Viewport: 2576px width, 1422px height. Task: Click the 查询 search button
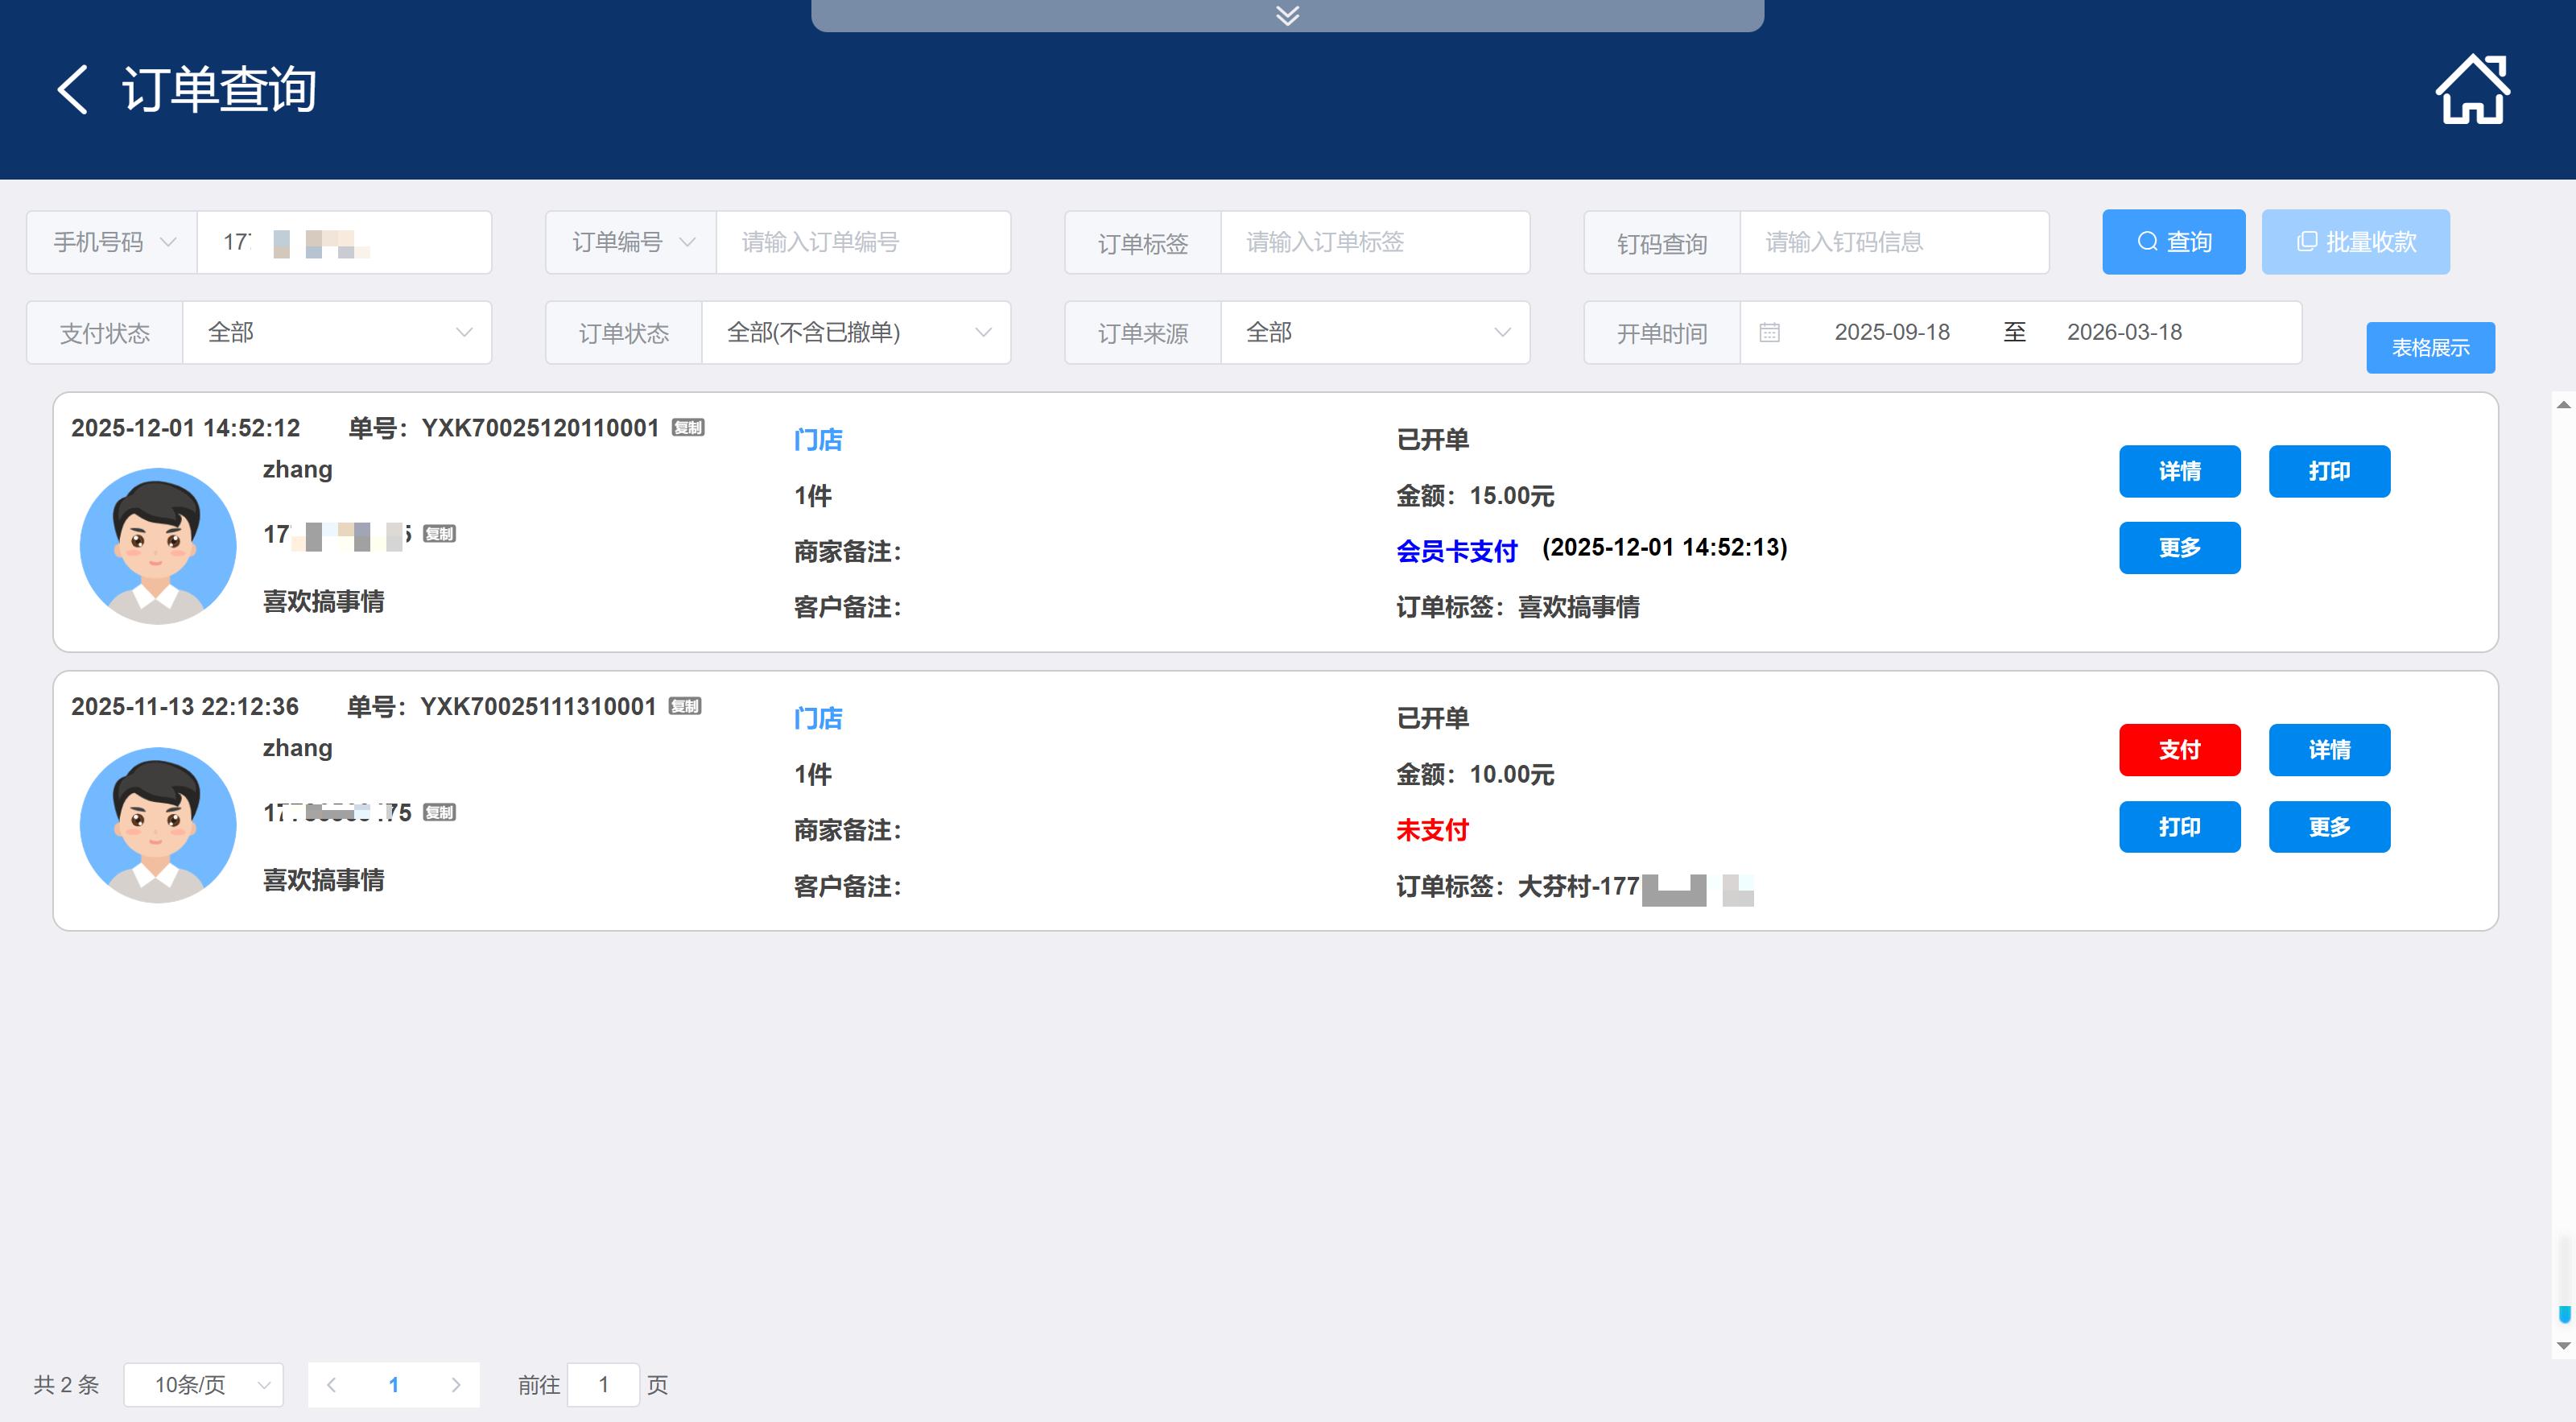coord(2173,242)
